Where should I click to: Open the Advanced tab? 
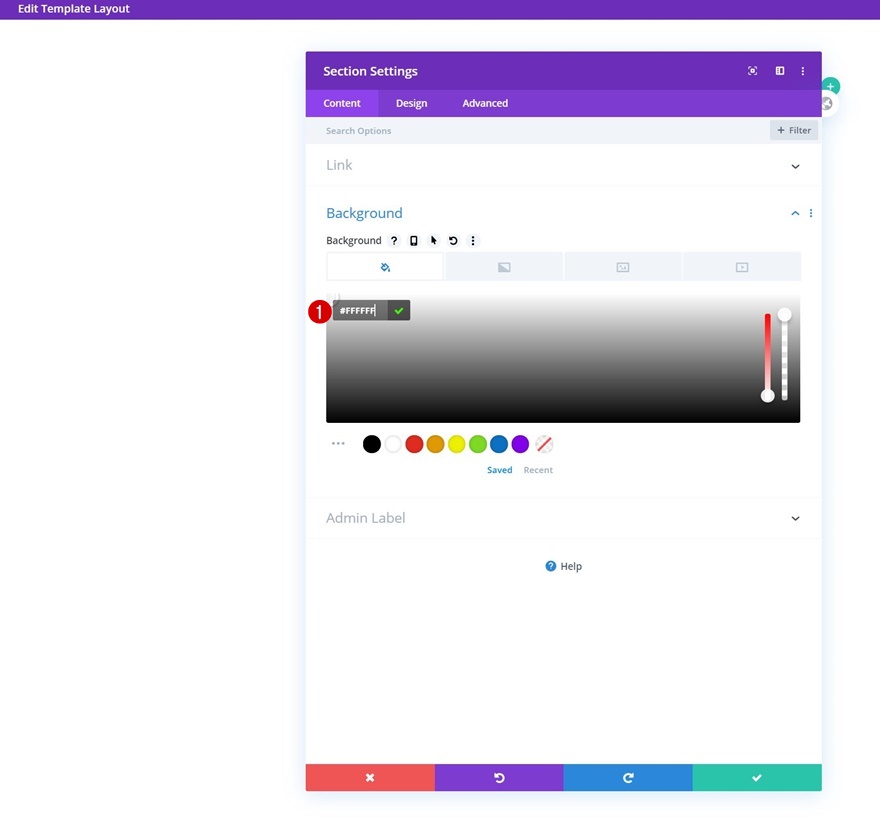485,103
